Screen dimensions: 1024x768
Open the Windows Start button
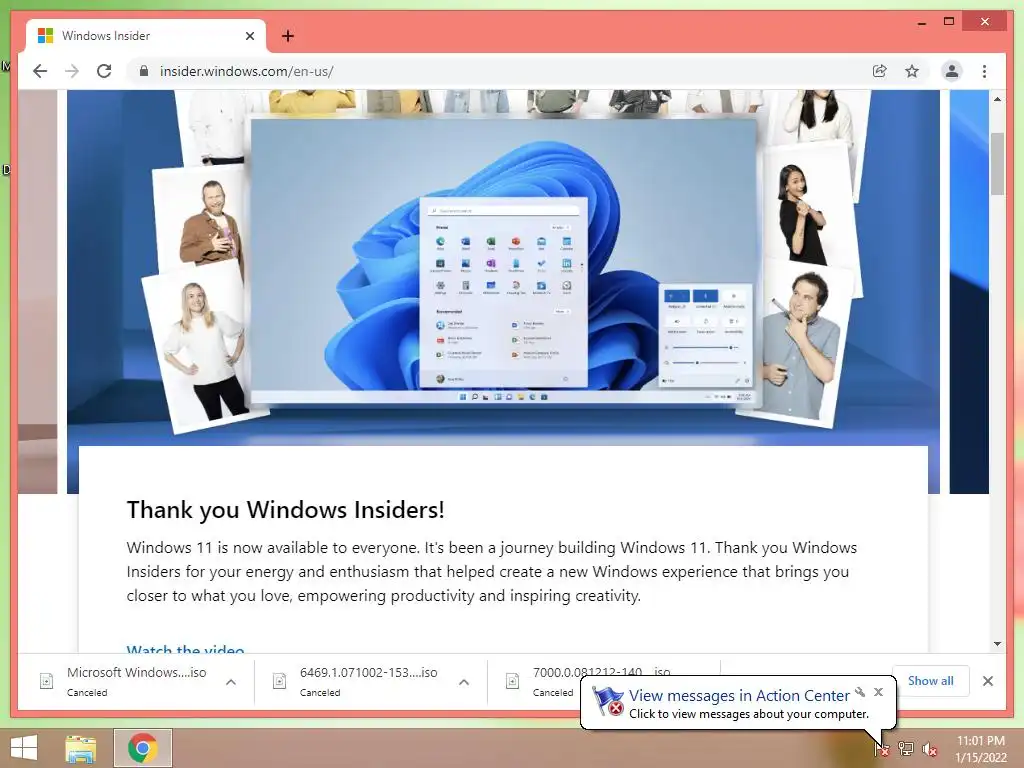click(x=24, y=748)
